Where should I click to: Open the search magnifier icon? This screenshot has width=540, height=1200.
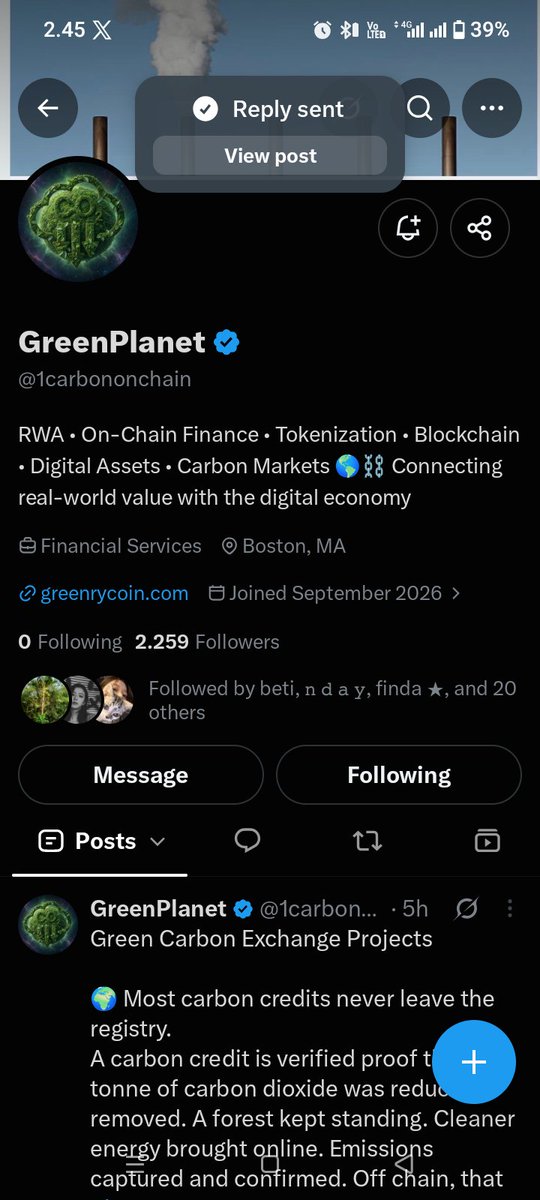pos(420,108)
